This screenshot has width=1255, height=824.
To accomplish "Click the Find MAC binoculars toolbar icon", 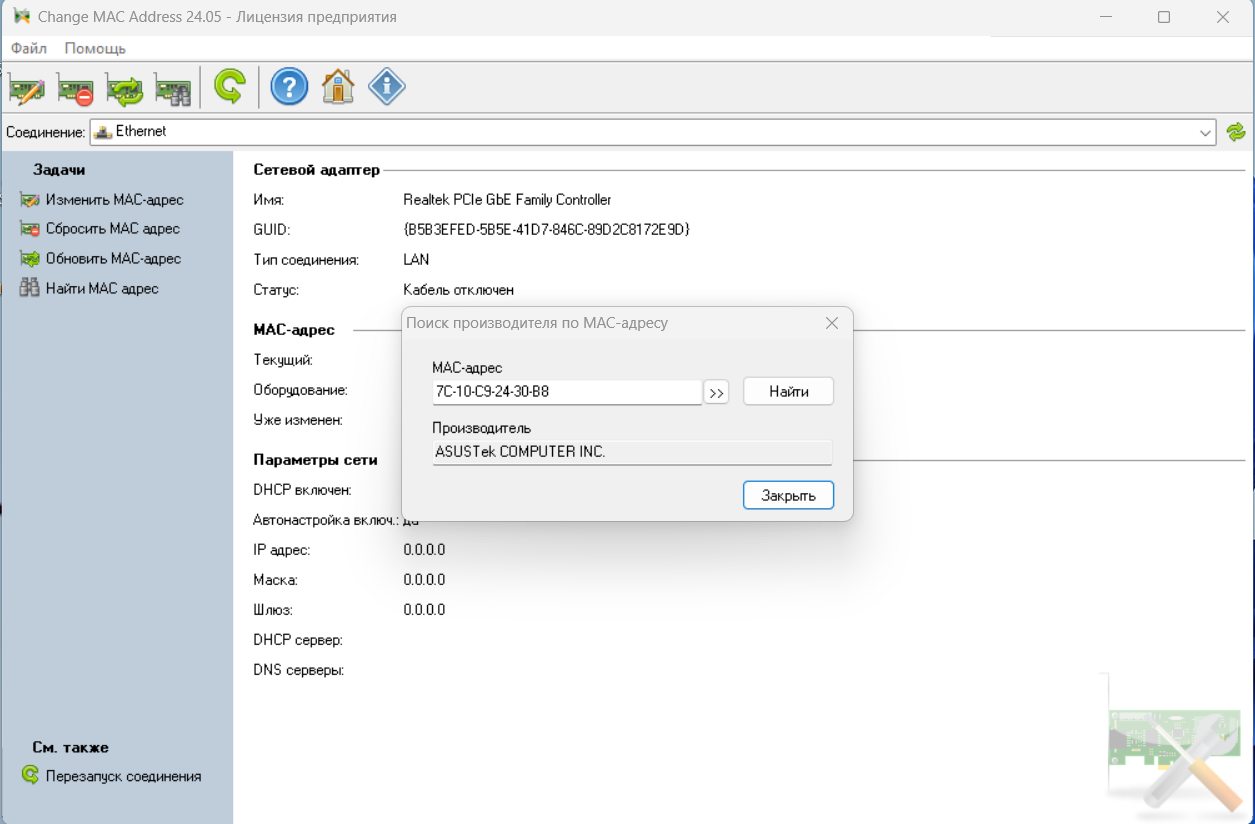I will tap(173, 88).
